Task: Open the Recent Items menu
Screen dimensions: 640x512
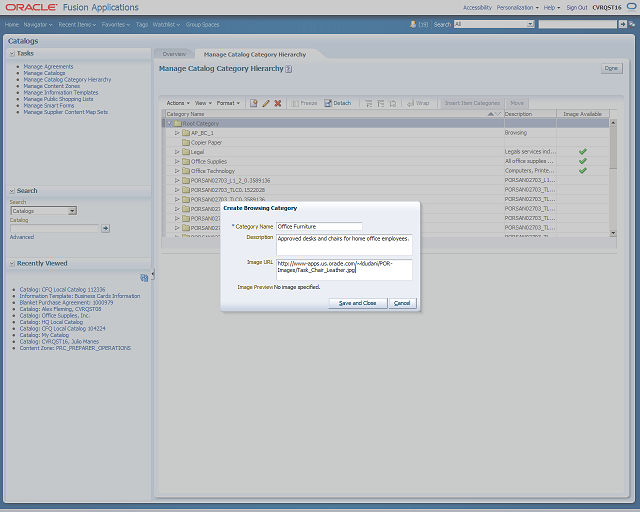Action: 77,24
